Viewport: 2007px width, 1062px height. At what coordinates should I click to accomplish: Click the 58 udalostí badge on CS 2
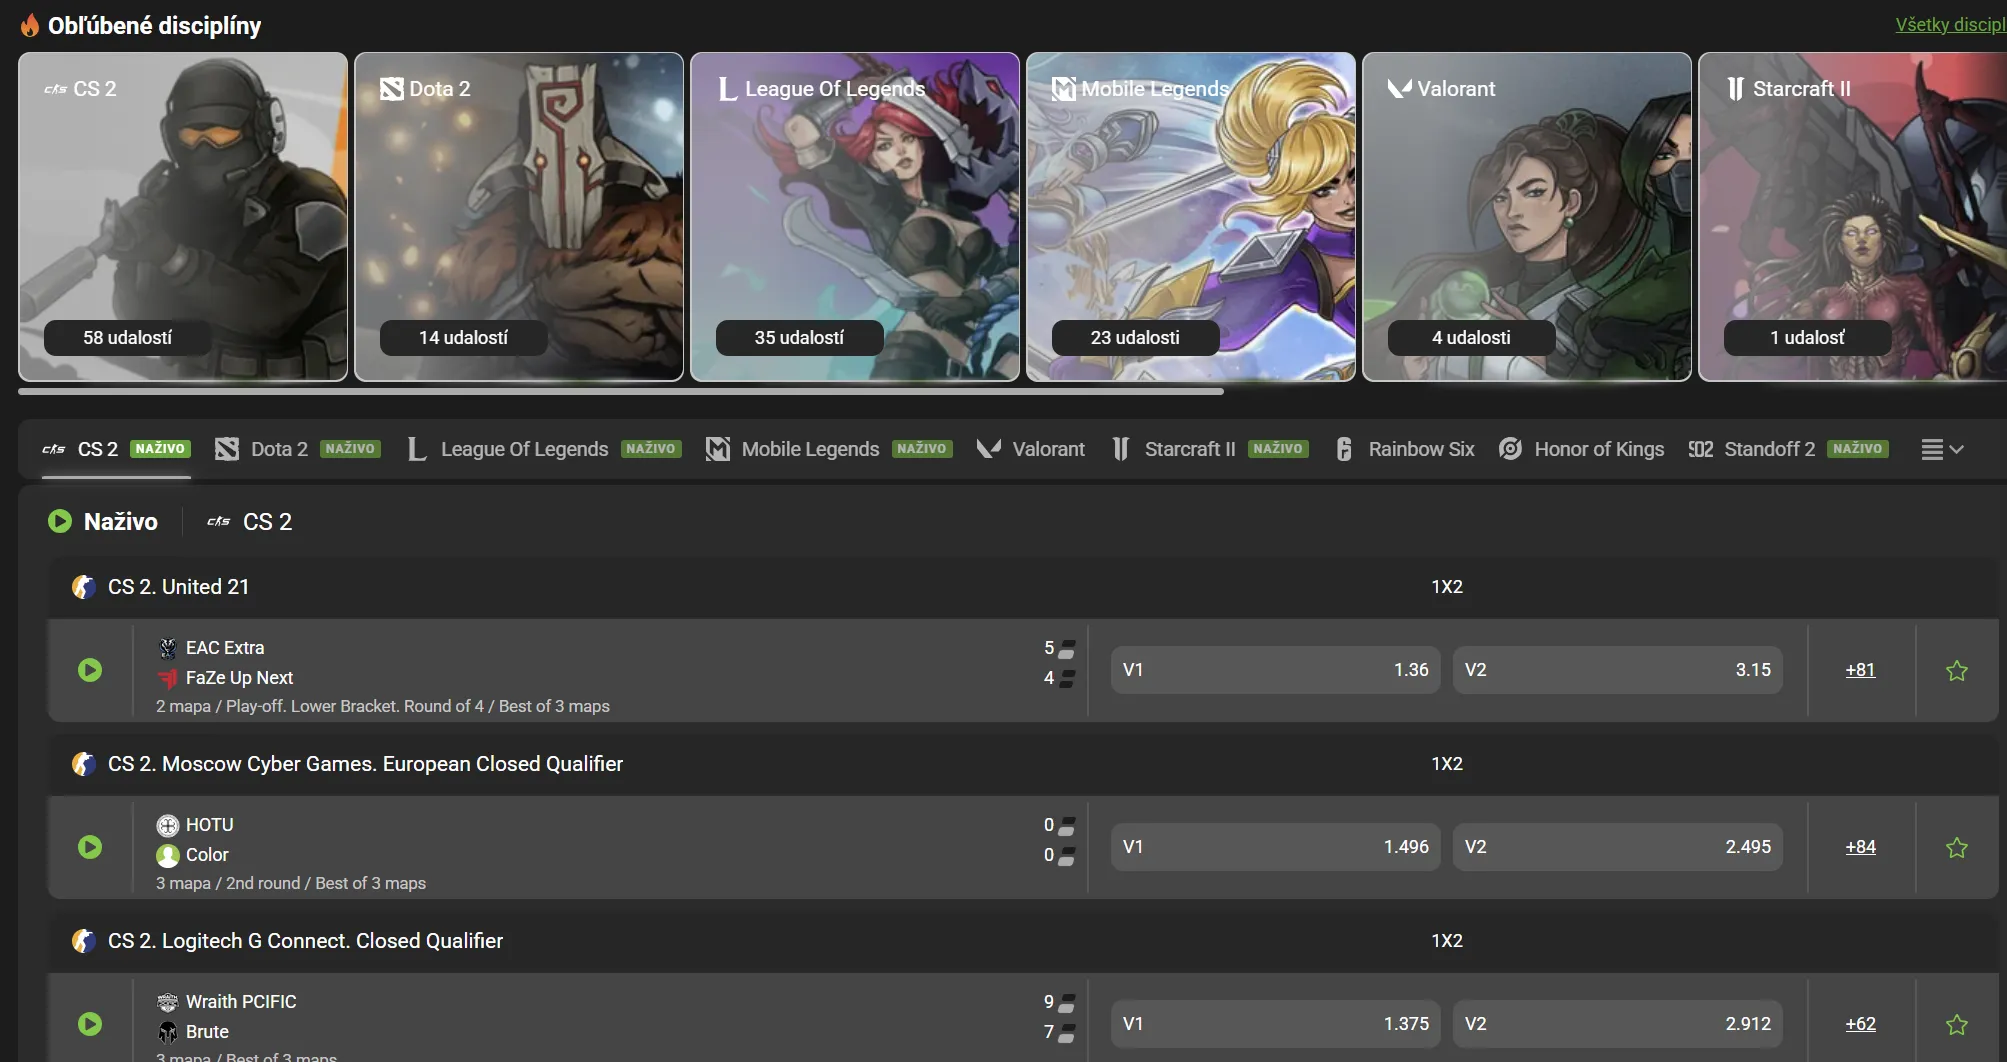[x=127, y=338]
